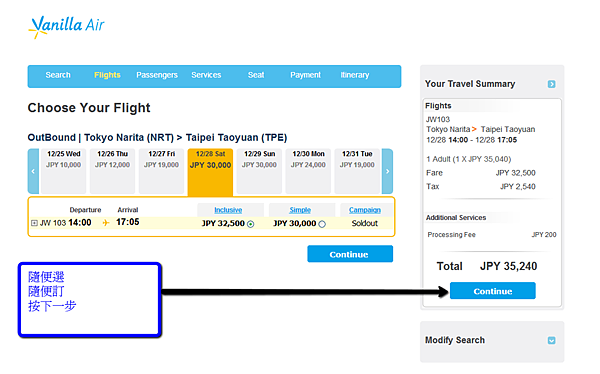
Task: Expand JW 103 flight details plus icon
Action: (x=34, y=223)
